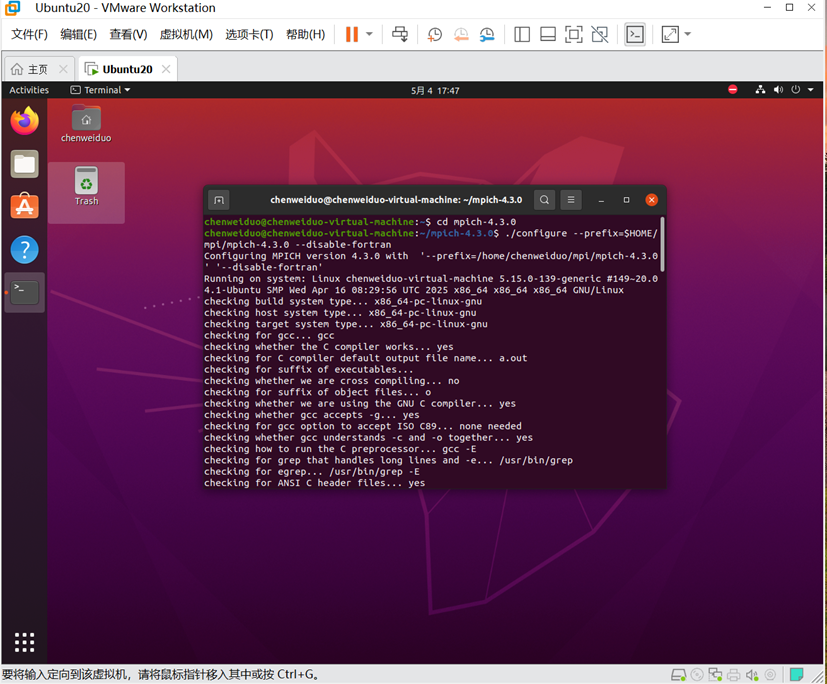
Task: Expand the system menu arrow in the top bar
Action: click(x=811, y=90)
